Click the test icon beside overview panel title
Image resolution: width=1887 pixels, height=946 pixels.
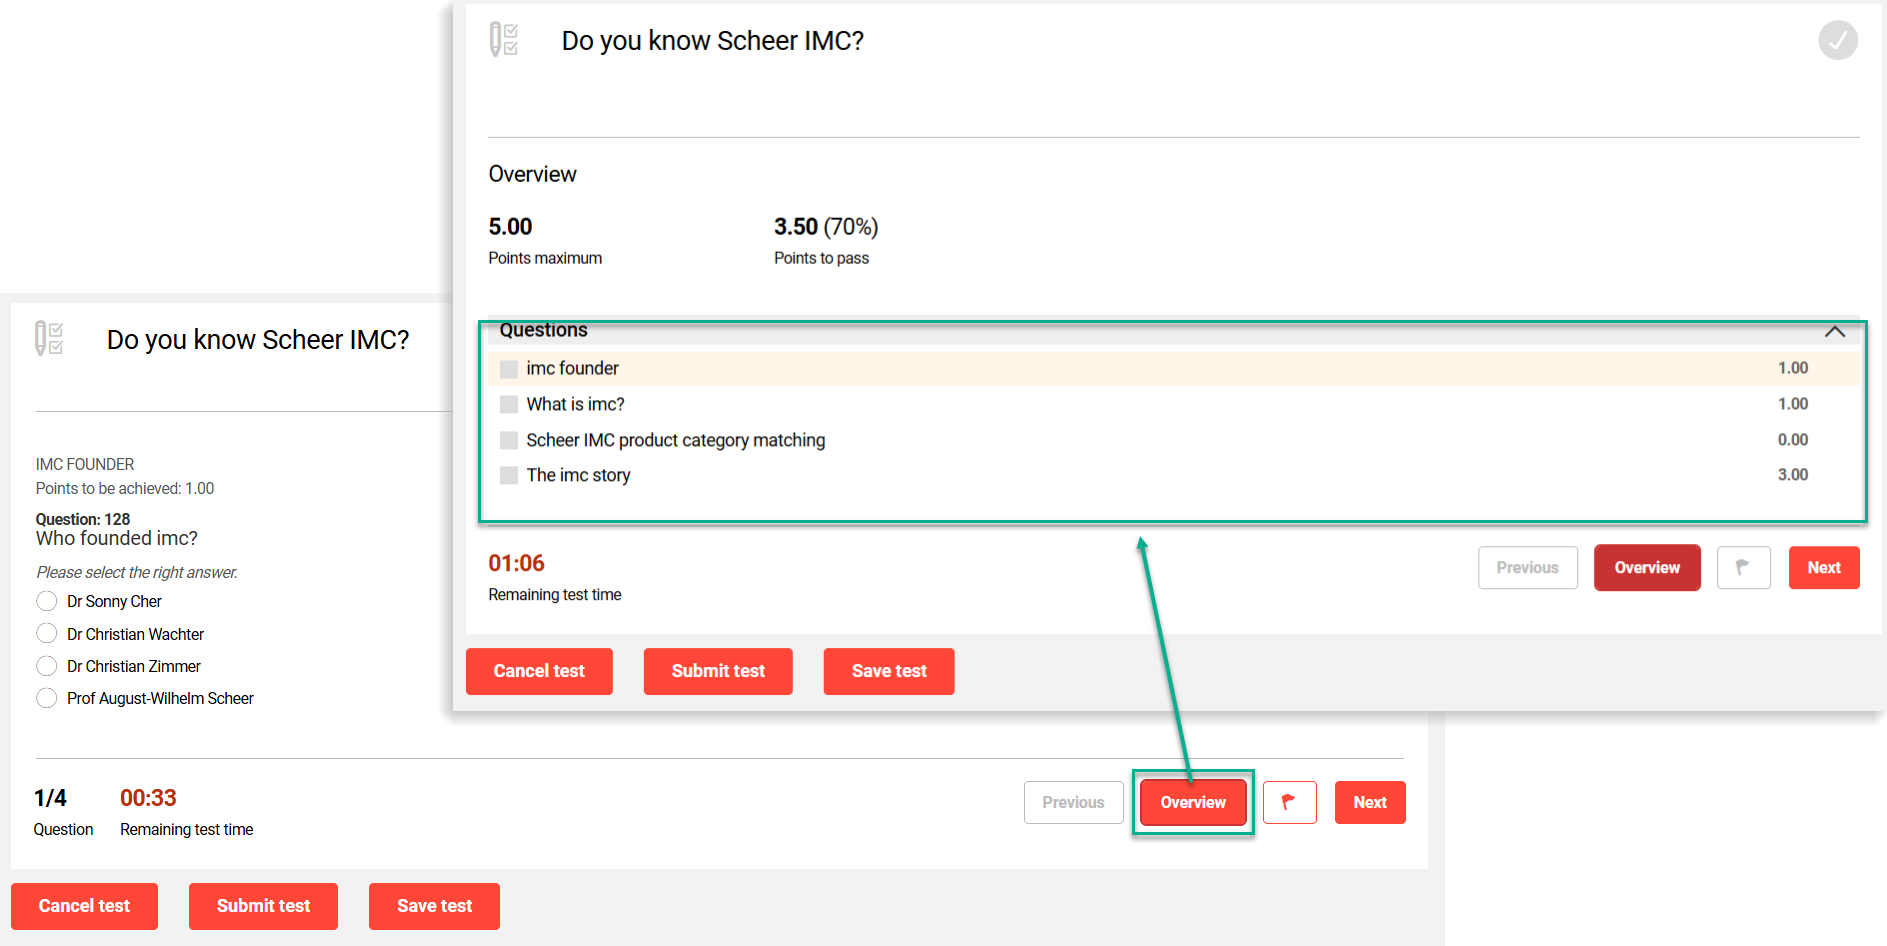coord(504,40)
